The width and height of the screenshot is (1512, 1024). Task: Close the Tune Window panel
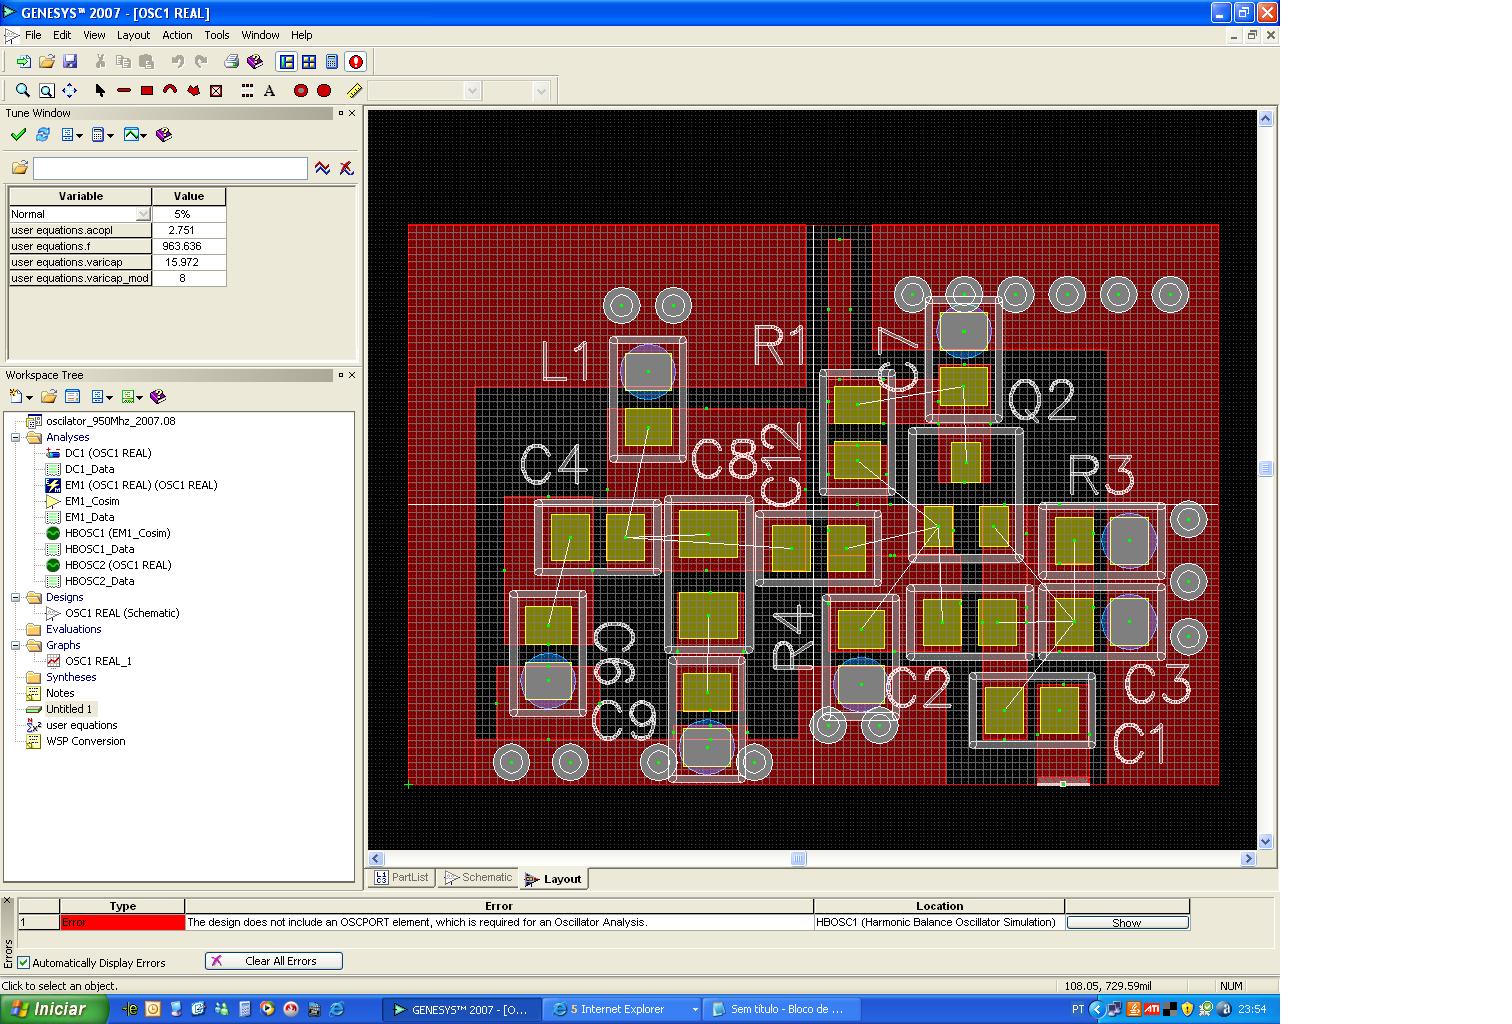tap(351, 113)
